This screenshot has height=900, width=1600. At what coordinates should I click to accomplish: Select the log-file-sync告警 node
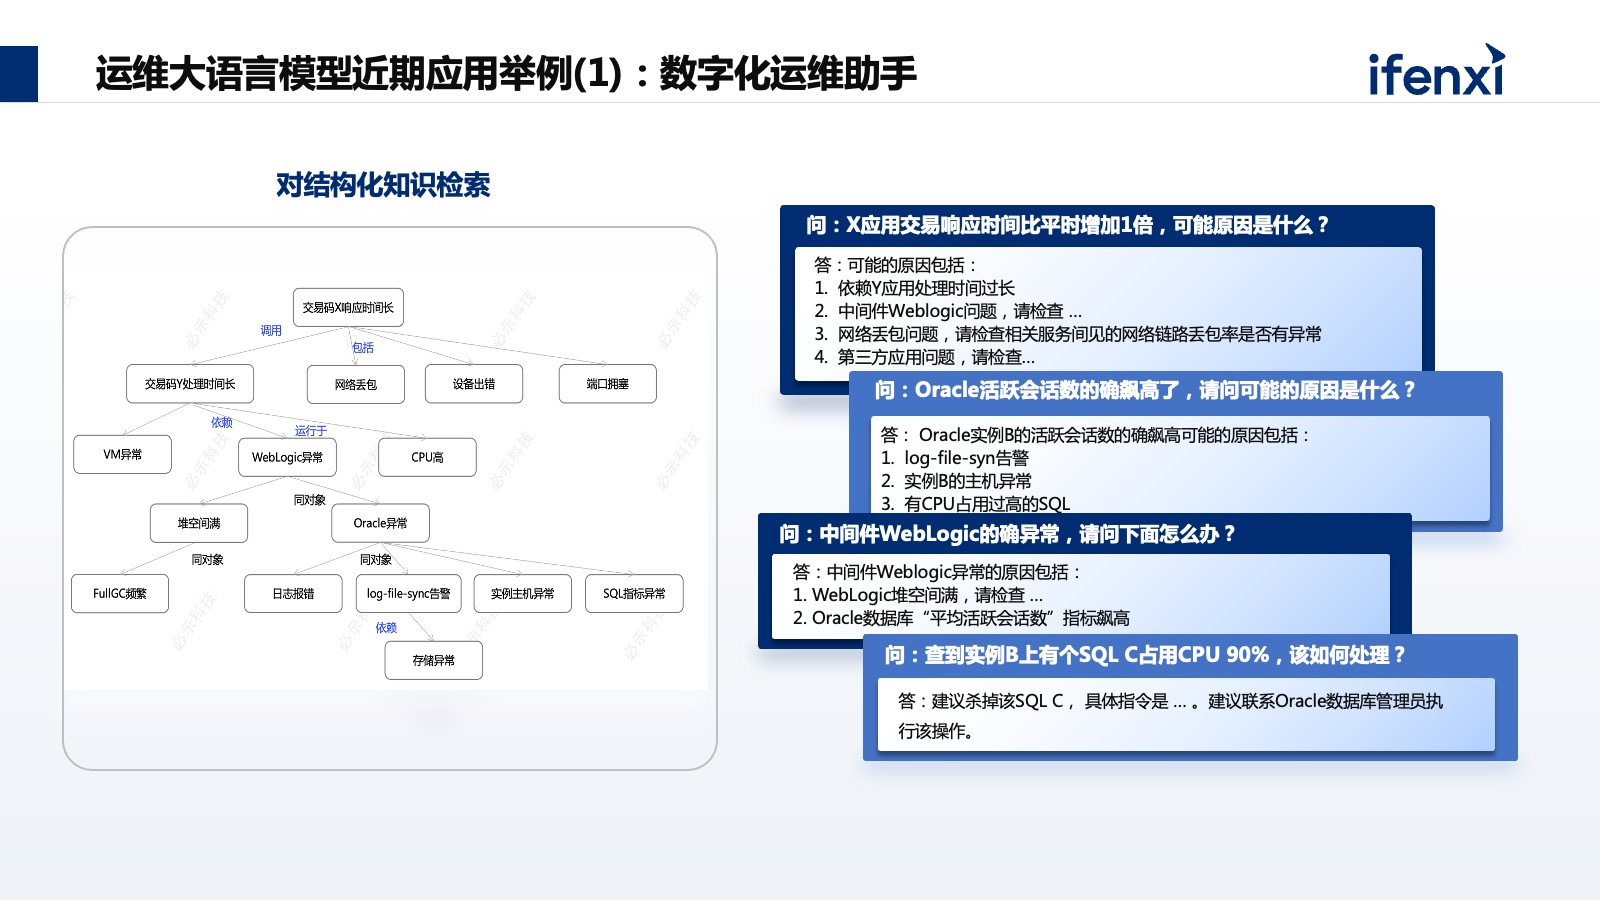pyautogui.click(x=409, y=593)
